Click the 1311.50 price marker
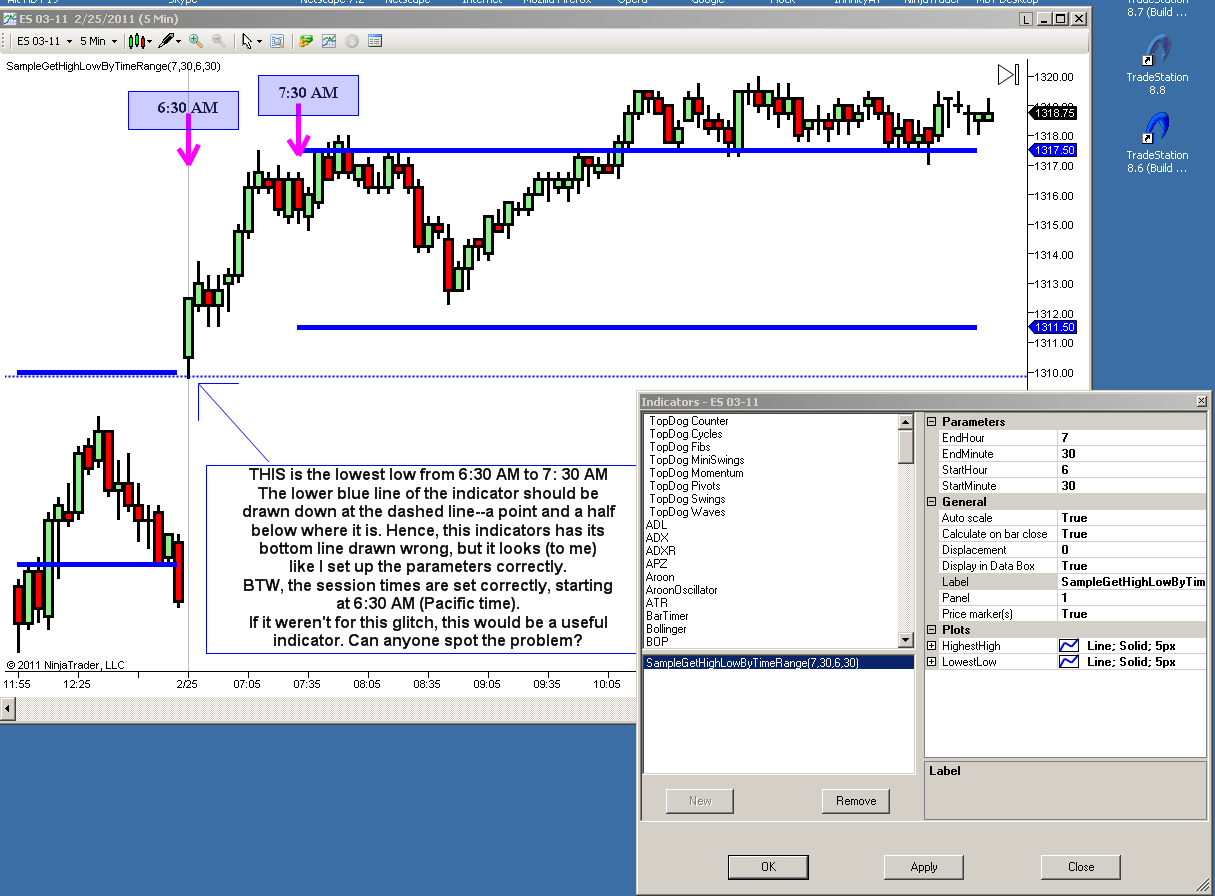1215x896 pixels. coord(1052,327)
